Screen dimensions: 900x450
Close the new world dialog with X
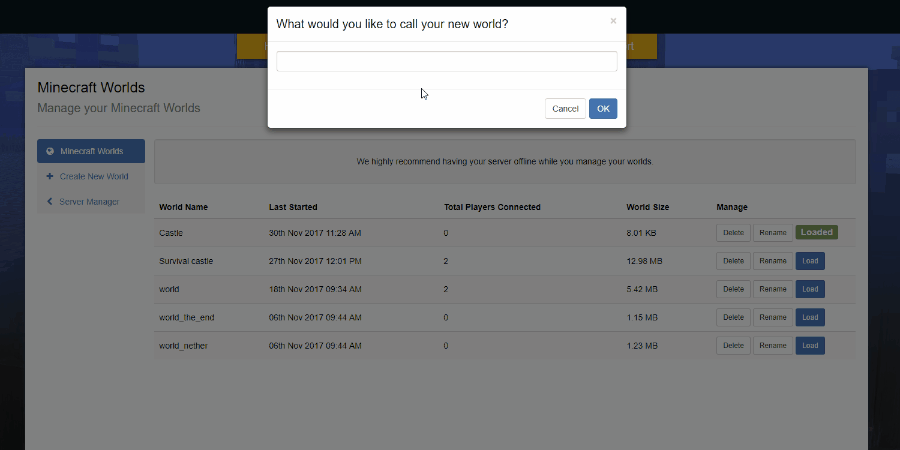coord(613,21)
